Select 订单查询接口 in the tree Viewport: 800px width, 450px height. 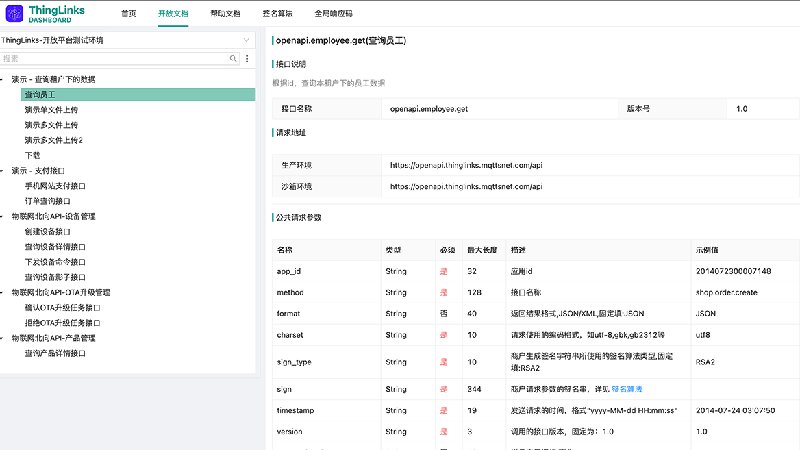pyautogui.click(x=47, y=201)
